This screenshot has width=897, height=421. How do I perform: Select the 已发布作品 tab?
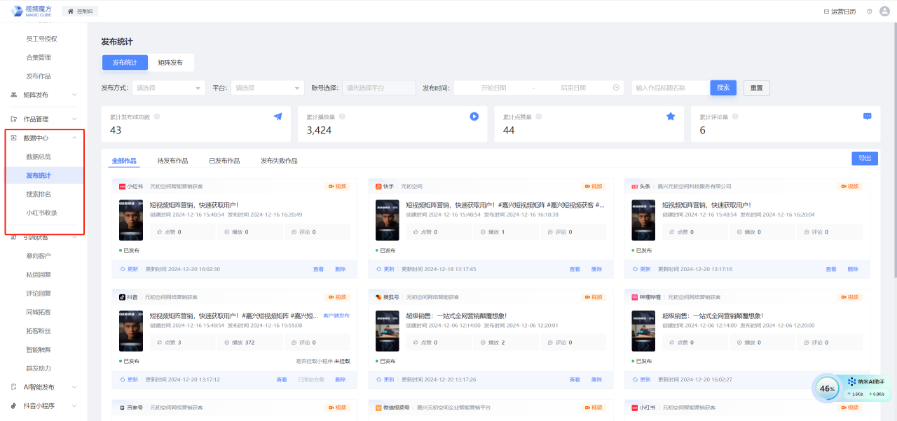(x=224, y=161)
